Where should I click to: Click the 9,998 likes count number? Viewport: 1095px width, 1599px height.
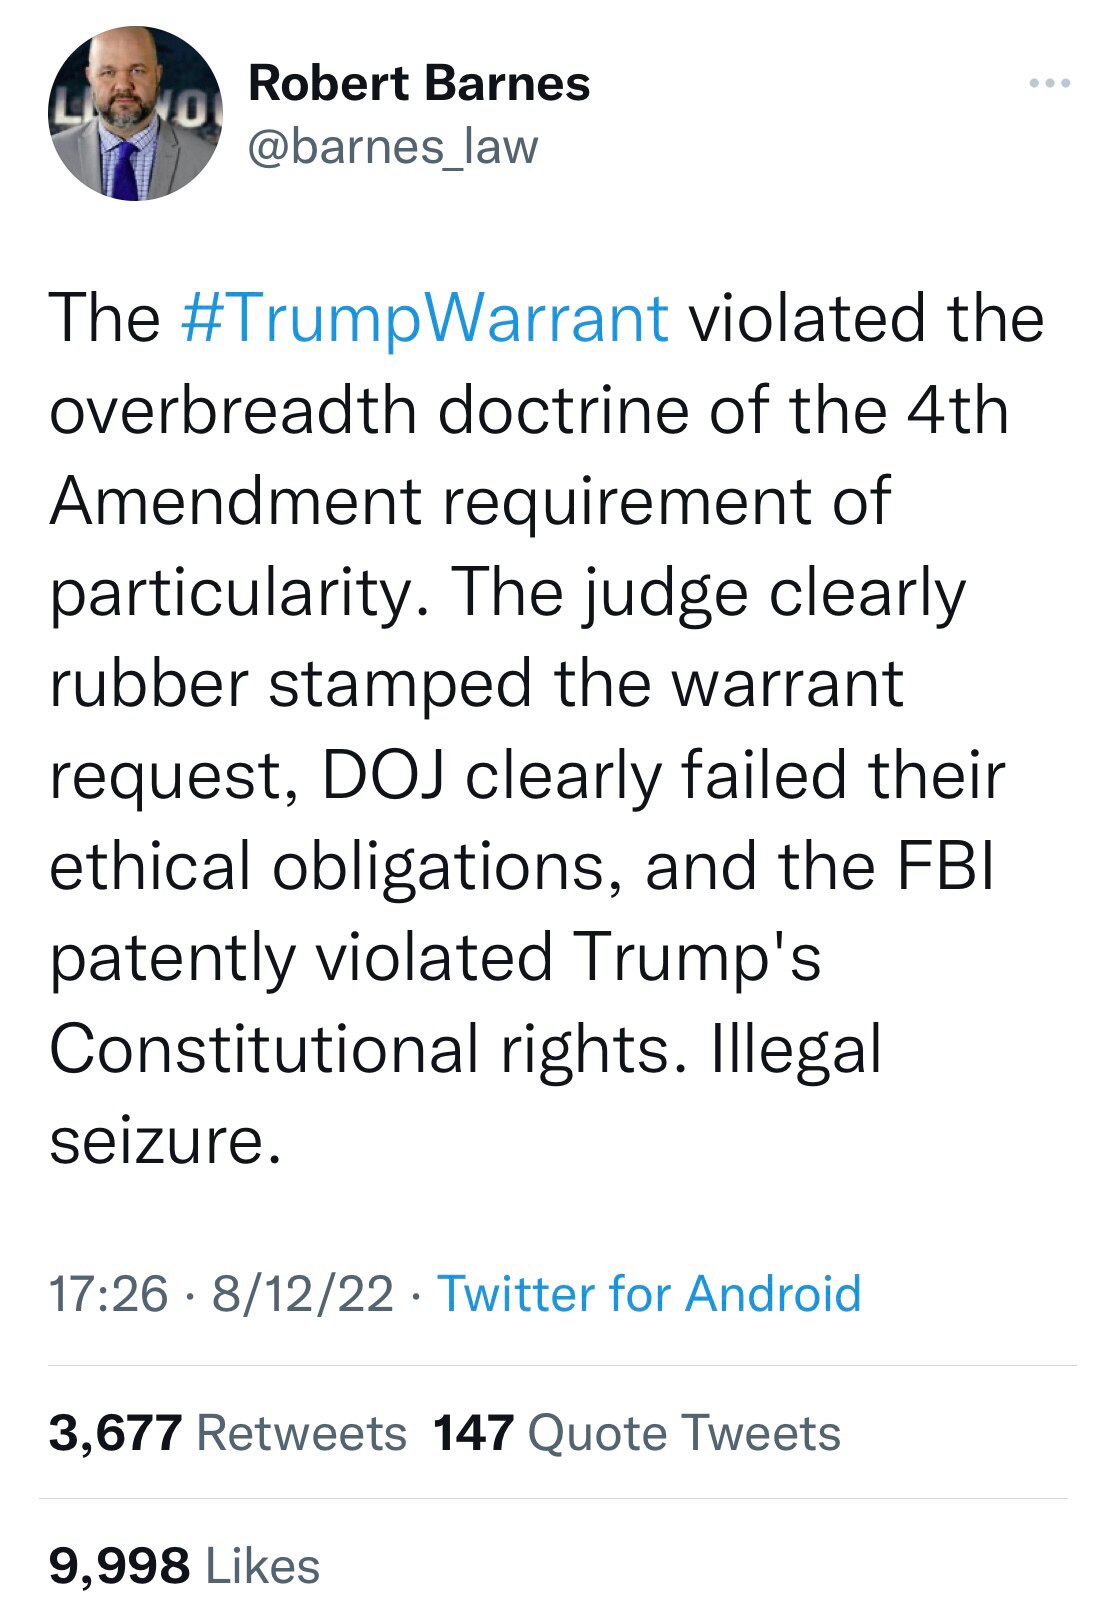point(119,1565)
